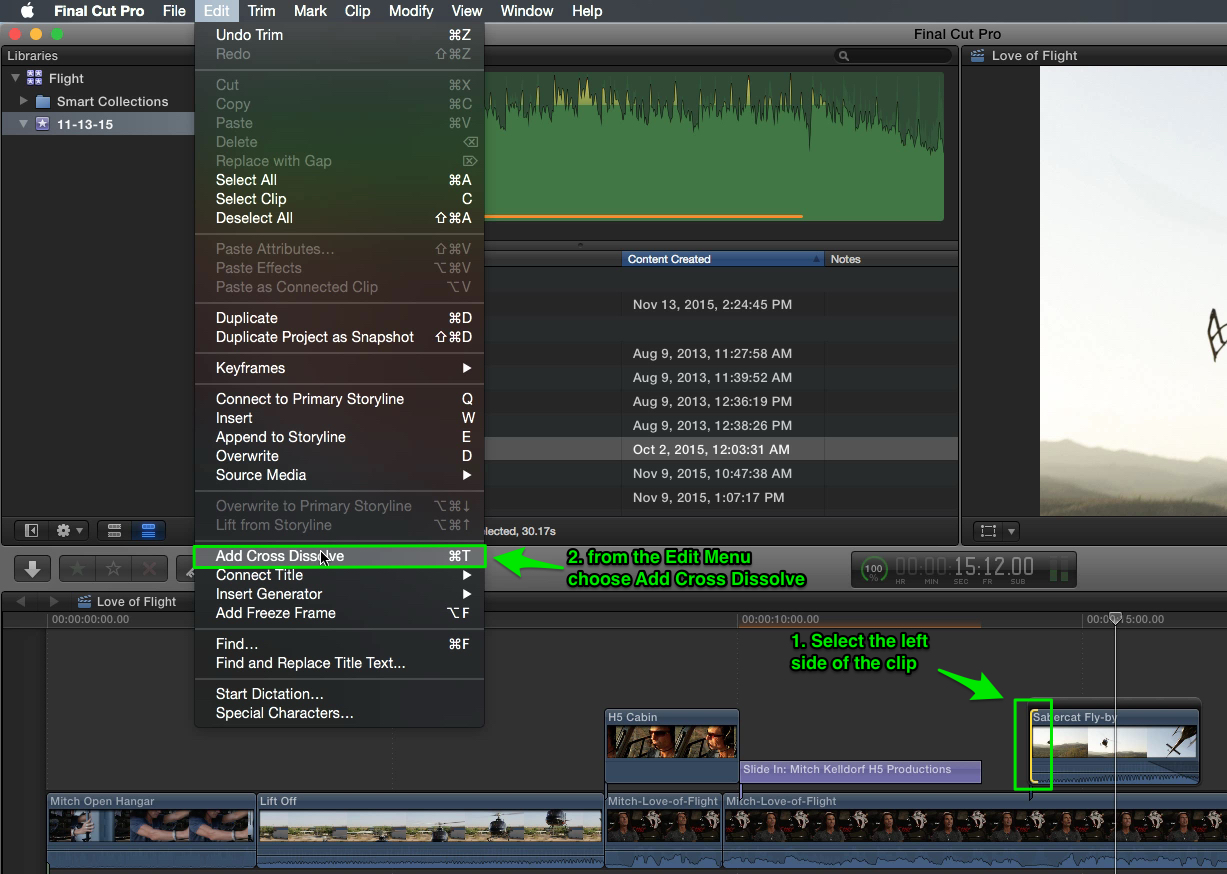1227x874 pixels.
Task: Select the Lift Off clip
Action: coord(430,829)
